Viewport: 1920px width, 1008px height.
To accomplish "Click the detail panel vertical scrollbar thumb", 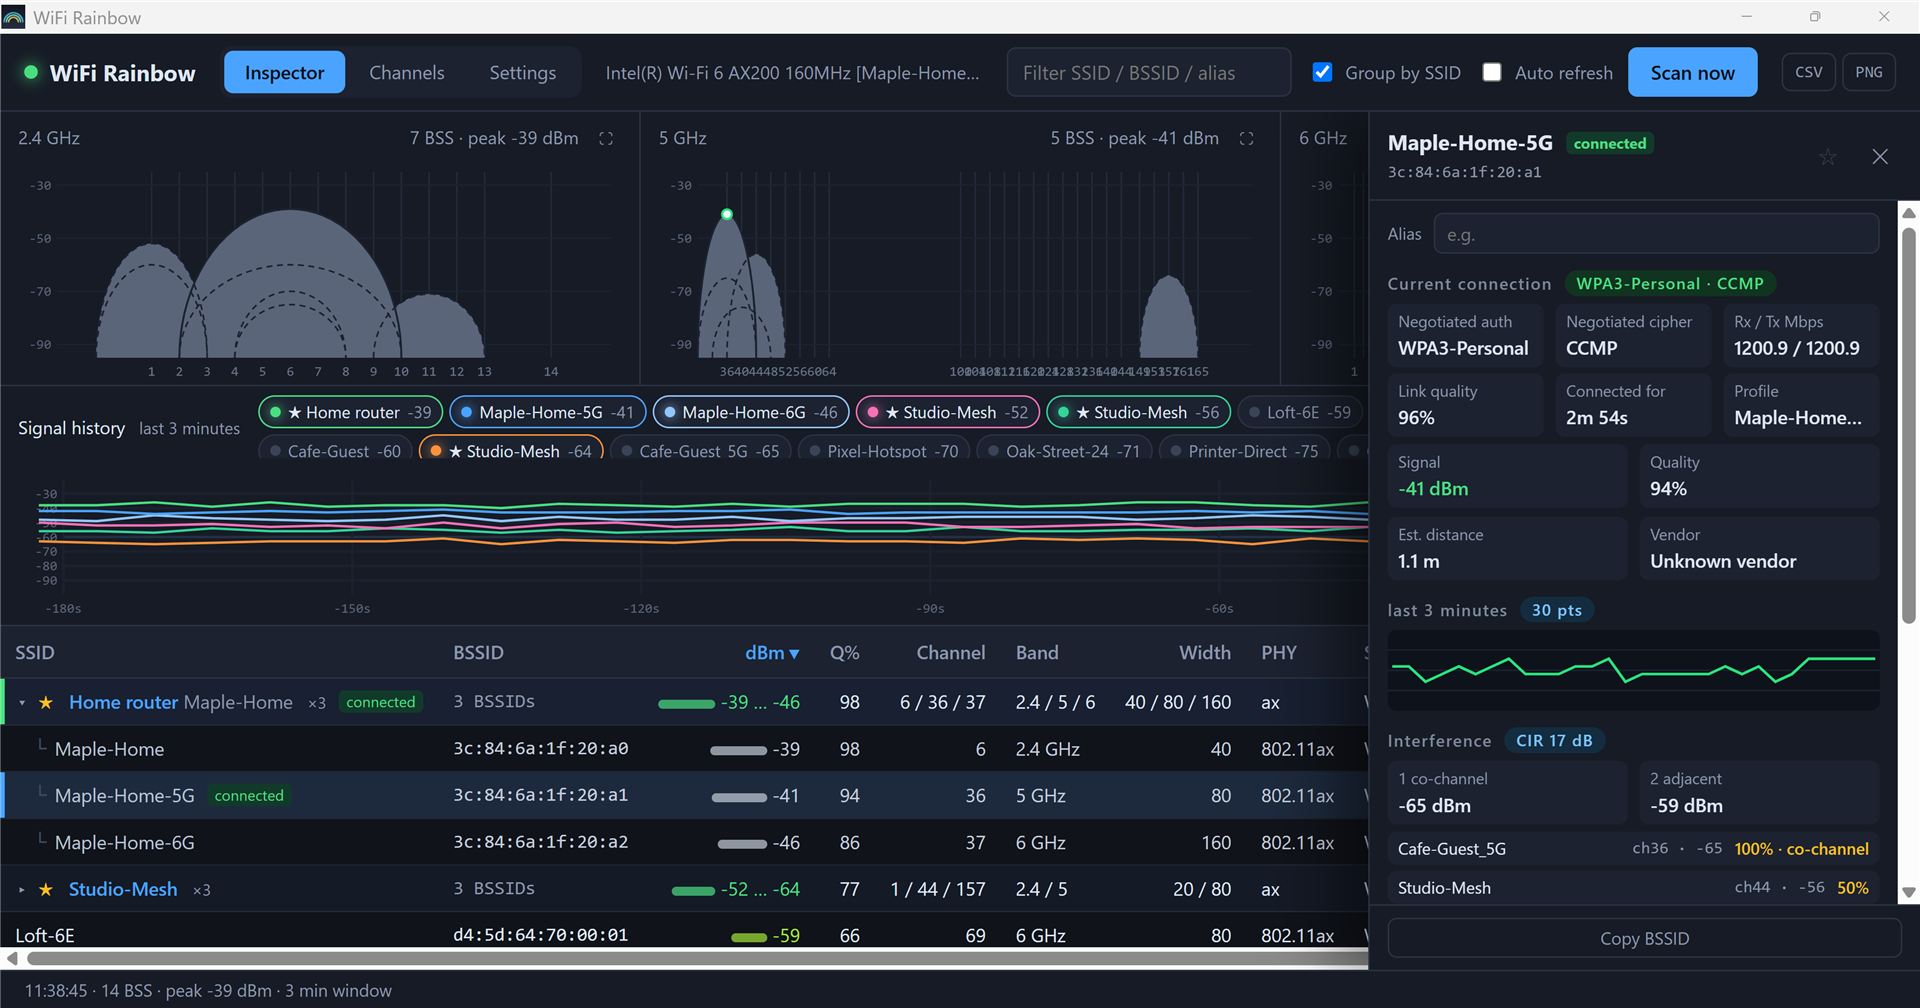I will point(1908,425).
